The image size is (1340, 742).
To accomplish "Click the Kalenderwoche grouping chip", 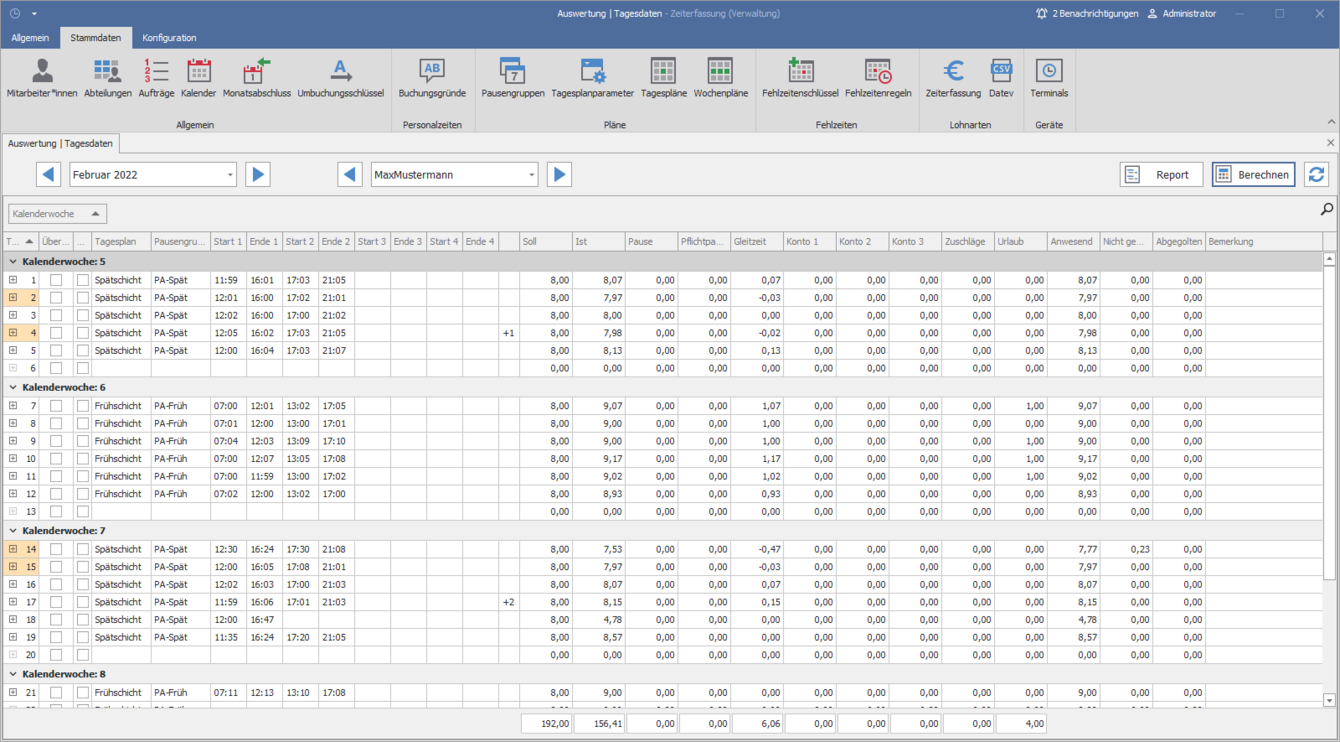I will point(57,213).
